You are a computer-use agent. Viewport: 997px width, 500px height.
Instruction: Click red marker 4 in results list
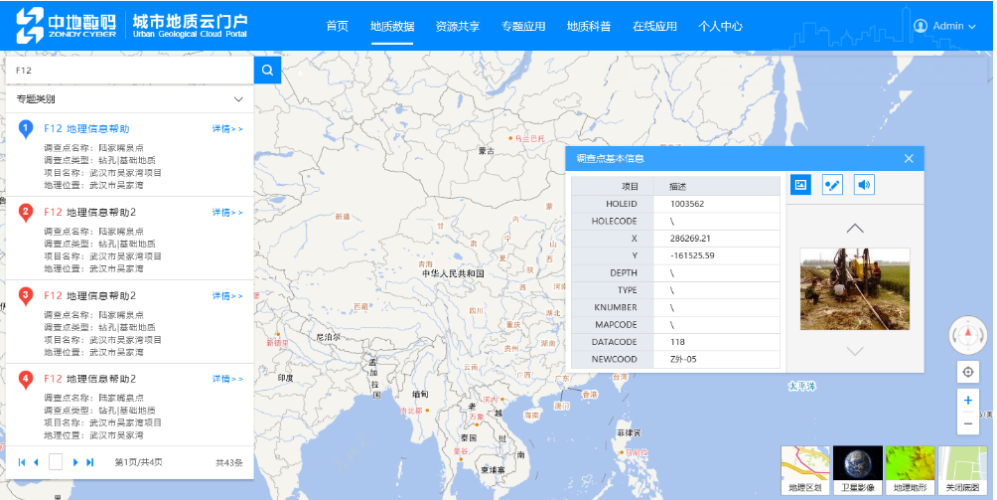(25, 380)
